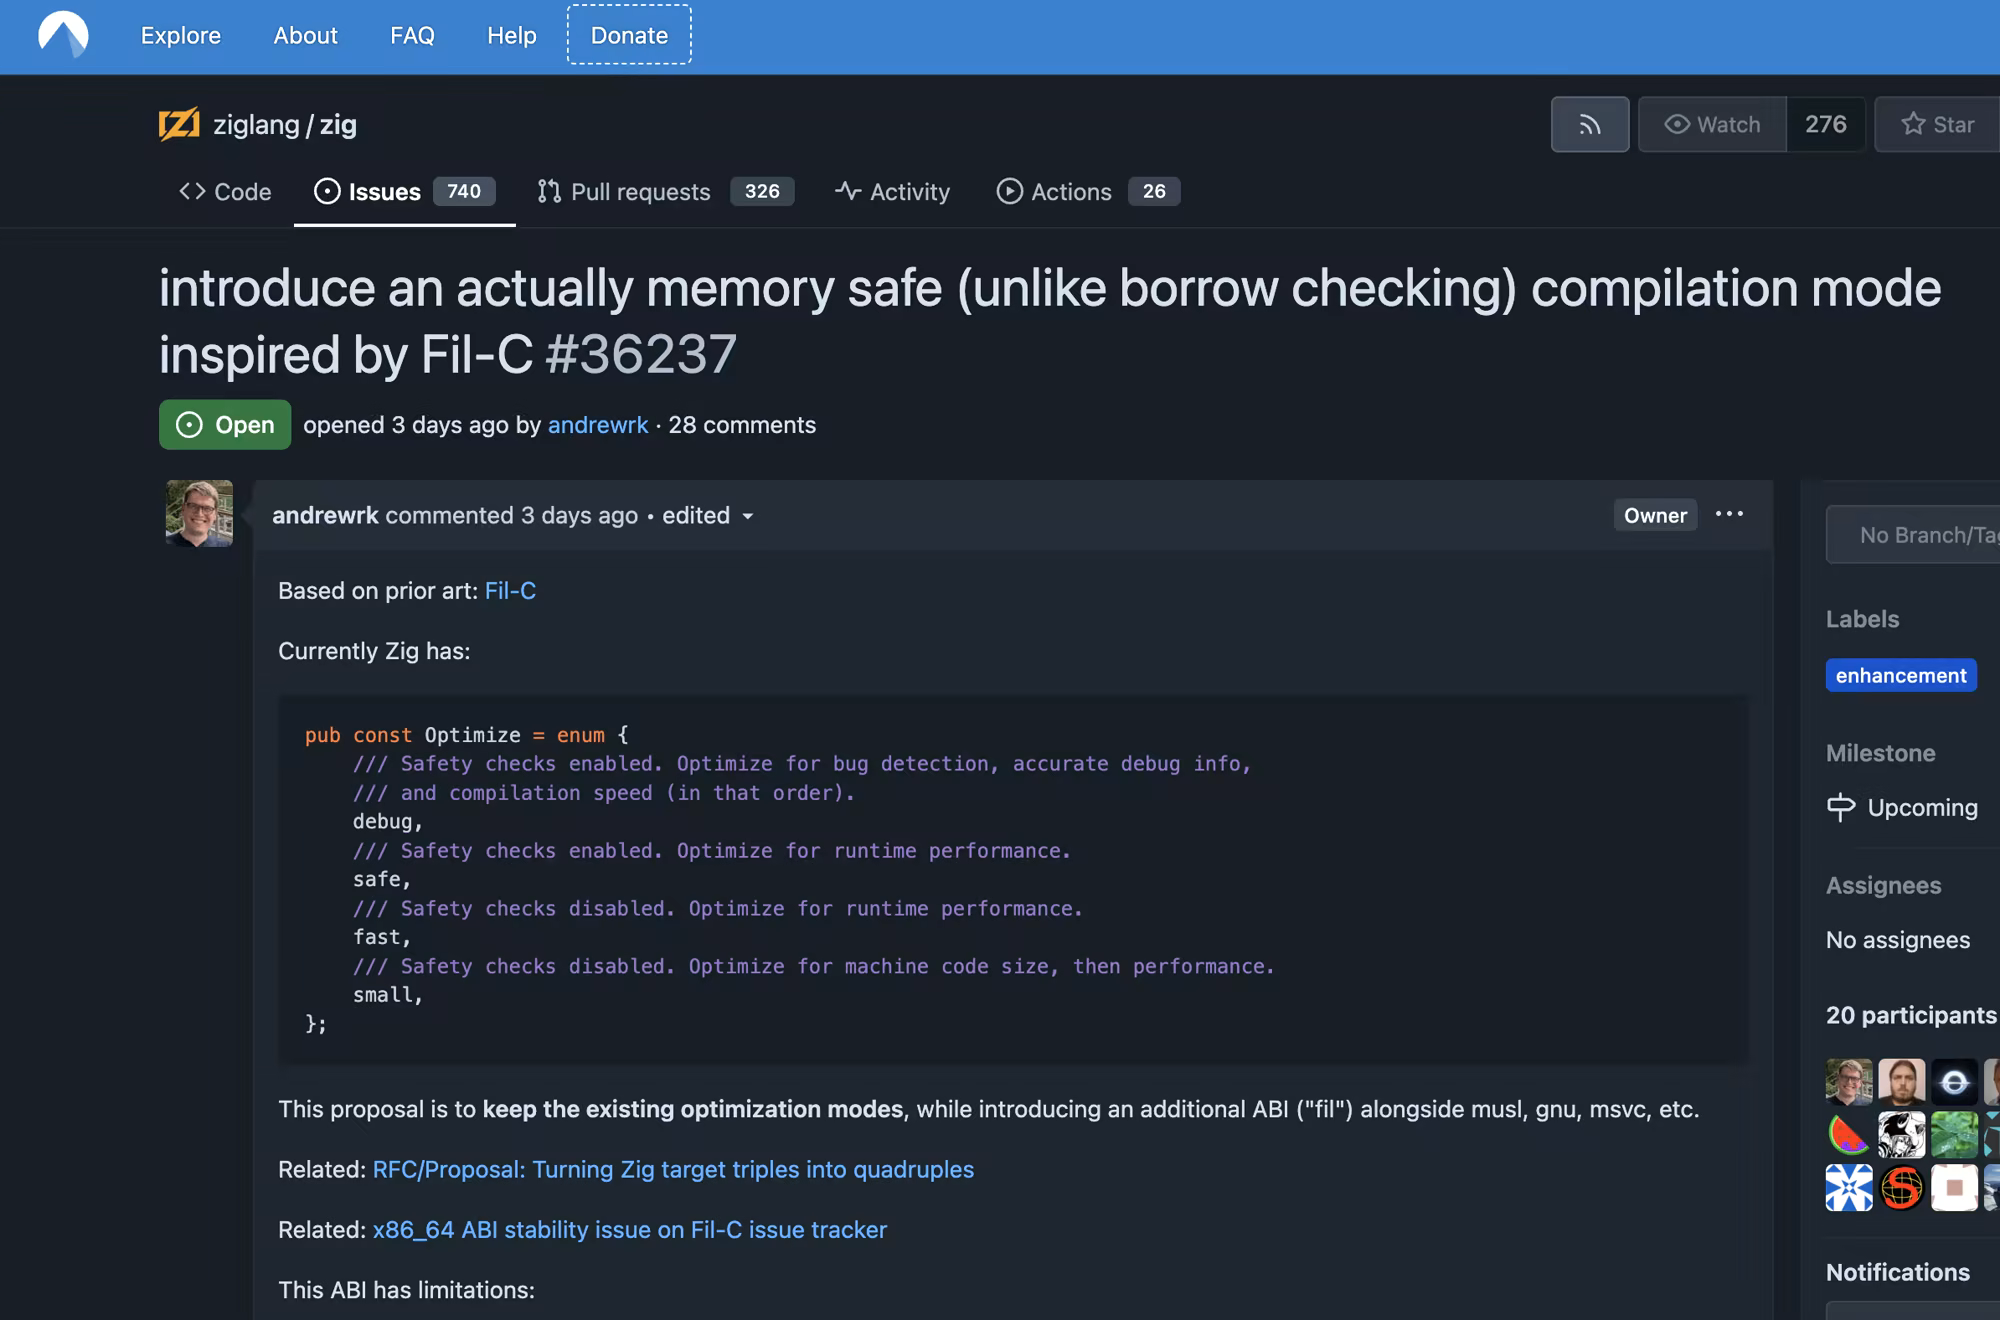Viewport: 2000px width, 1320px height.
Task: Open andrewrk profile link in issue header
Action: tap(598, 424)
